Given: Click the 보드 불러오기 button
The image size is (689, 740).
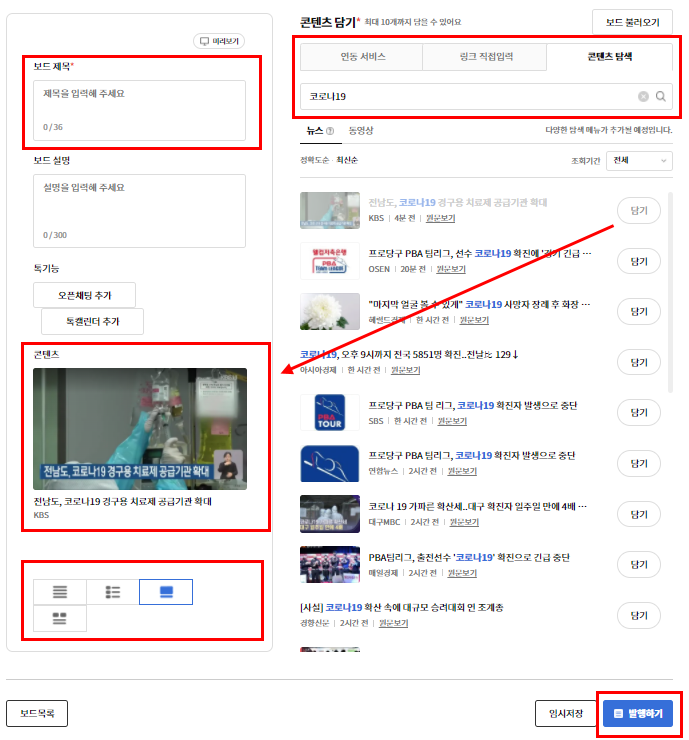Looking at the screenshot, I should [632, 22].
